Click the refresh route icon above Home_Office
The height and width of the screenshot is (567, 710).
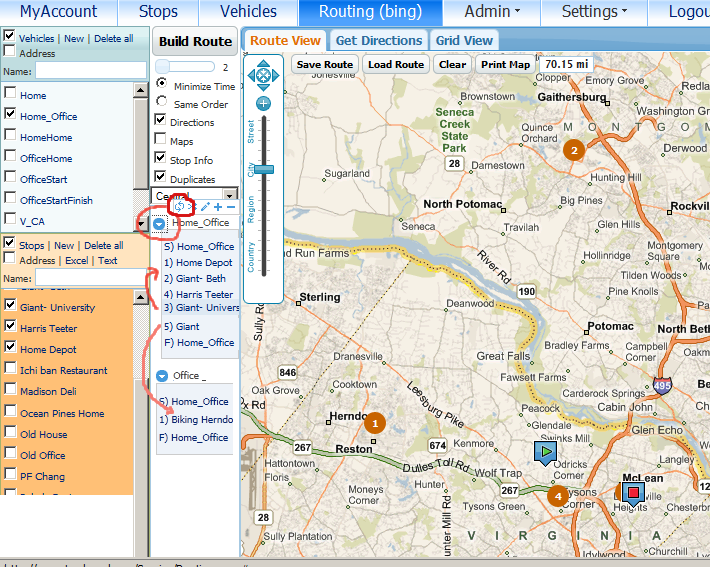pyautogui.click(x=179, y=207)
